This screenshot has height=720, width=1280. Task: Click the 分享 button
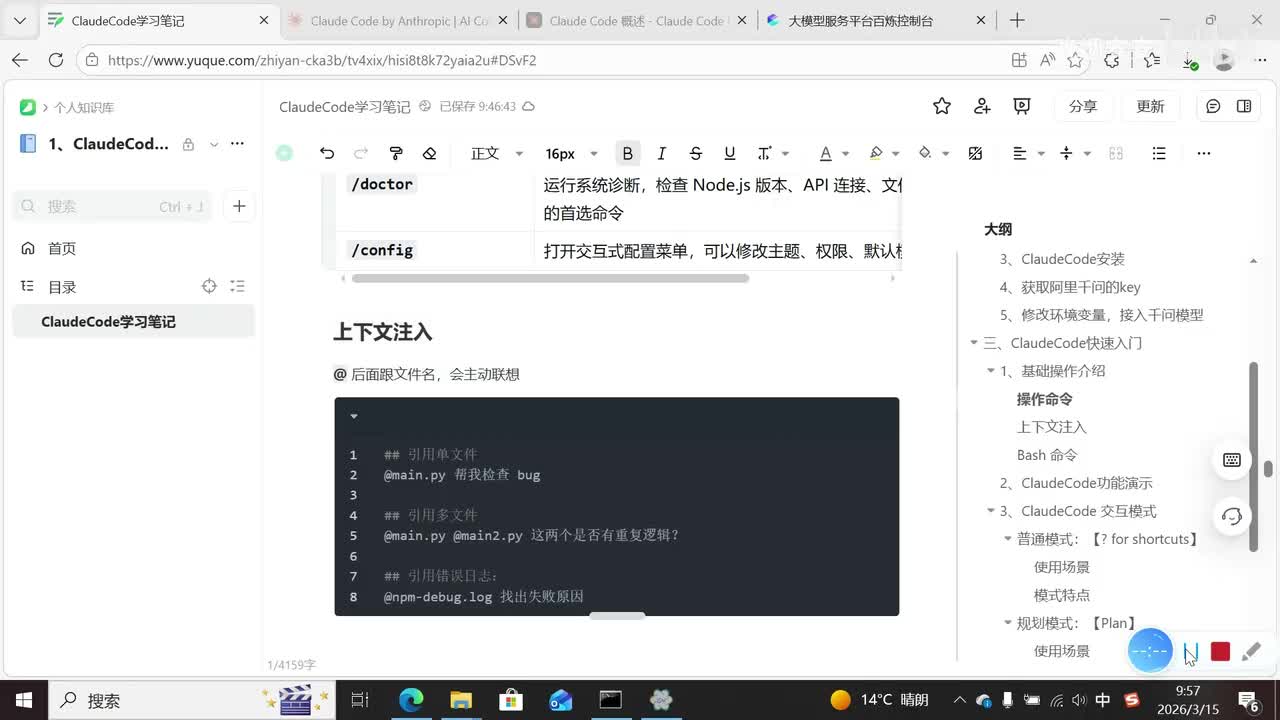click(x=1082, y=106)
